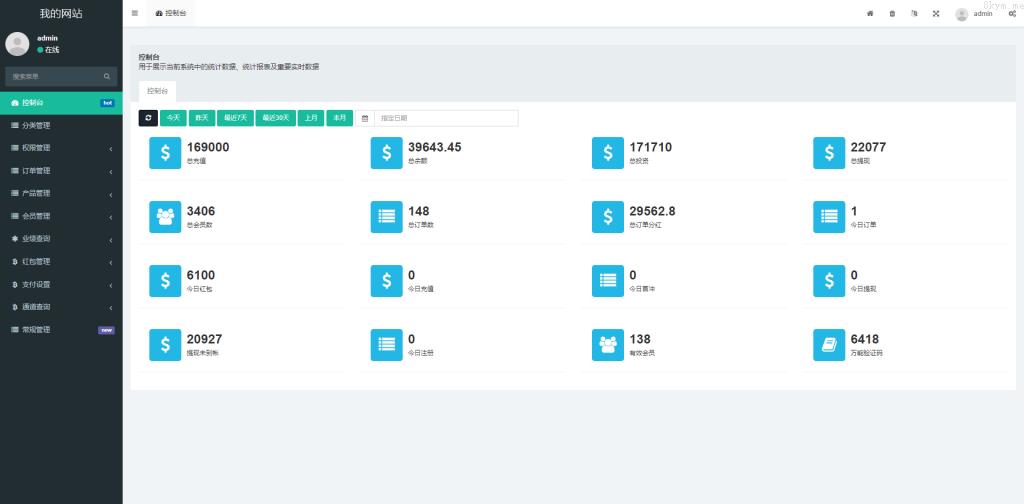
Task: Click the calendar icon beside date field
Action: pos(365,118)
